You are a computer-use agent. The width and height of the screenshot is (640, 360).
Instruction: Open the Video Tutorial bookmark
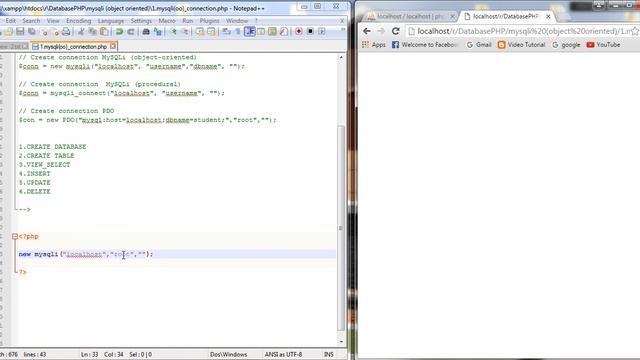[x=522, y=44]
